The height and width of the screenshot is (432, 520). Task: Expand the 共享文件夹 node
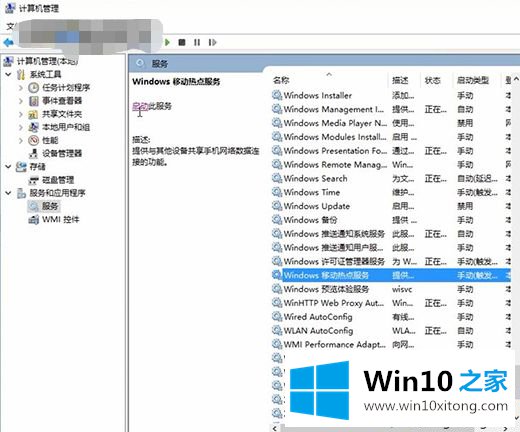[21, 114]
